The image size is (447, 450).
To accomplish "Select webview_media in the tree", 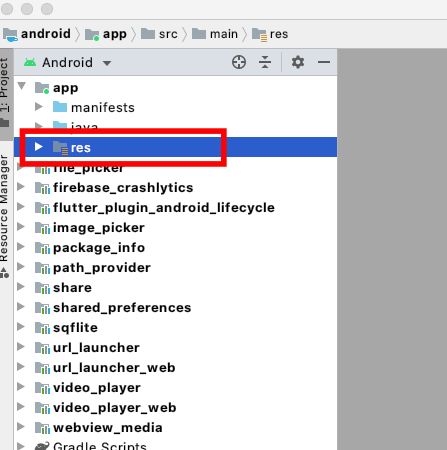I will click(x=108, y=428).
